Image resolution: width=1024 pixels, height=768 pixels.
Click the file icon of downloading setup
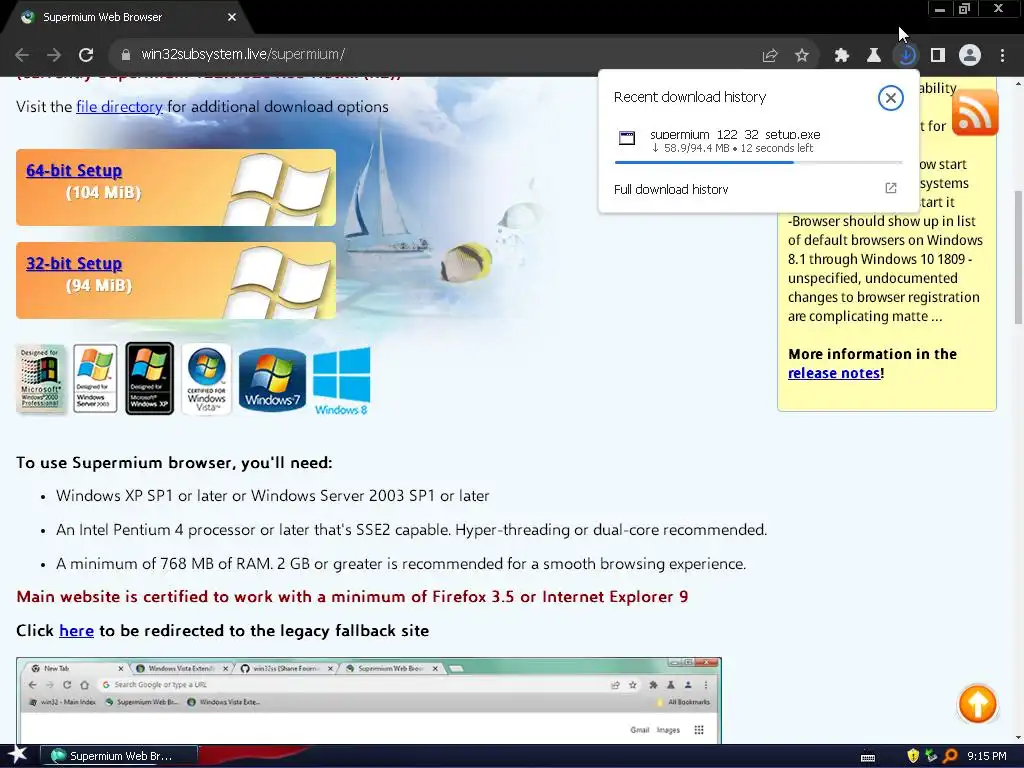click(627, 138)
